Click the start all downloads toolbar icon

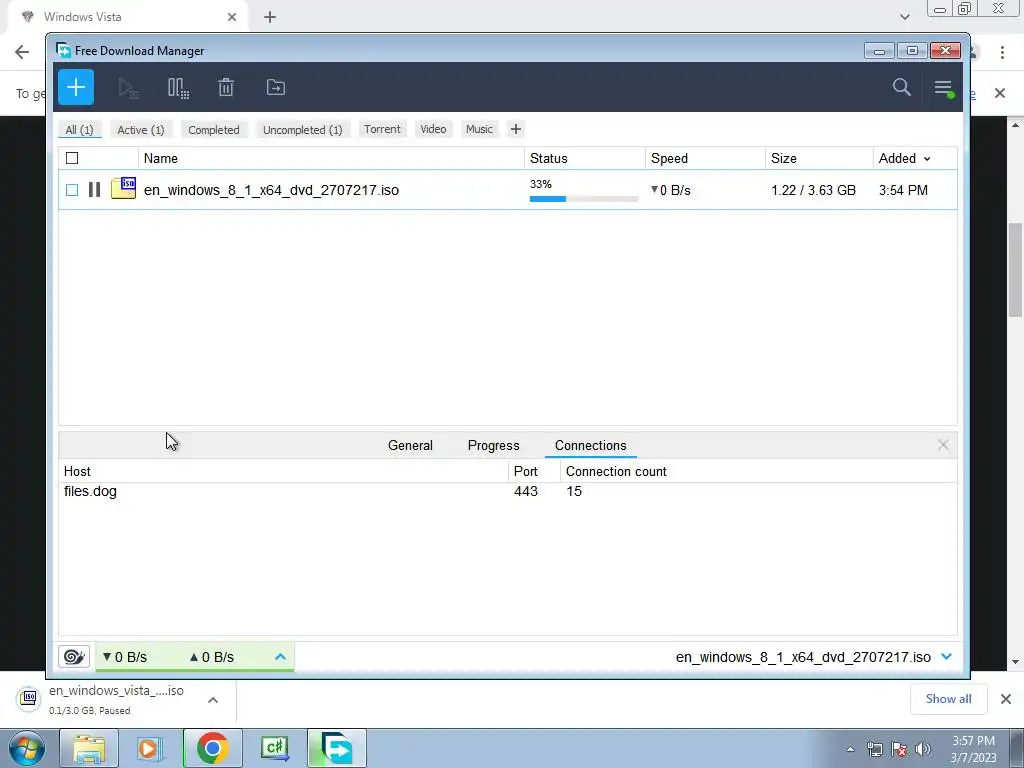click(x=127, y=88)
